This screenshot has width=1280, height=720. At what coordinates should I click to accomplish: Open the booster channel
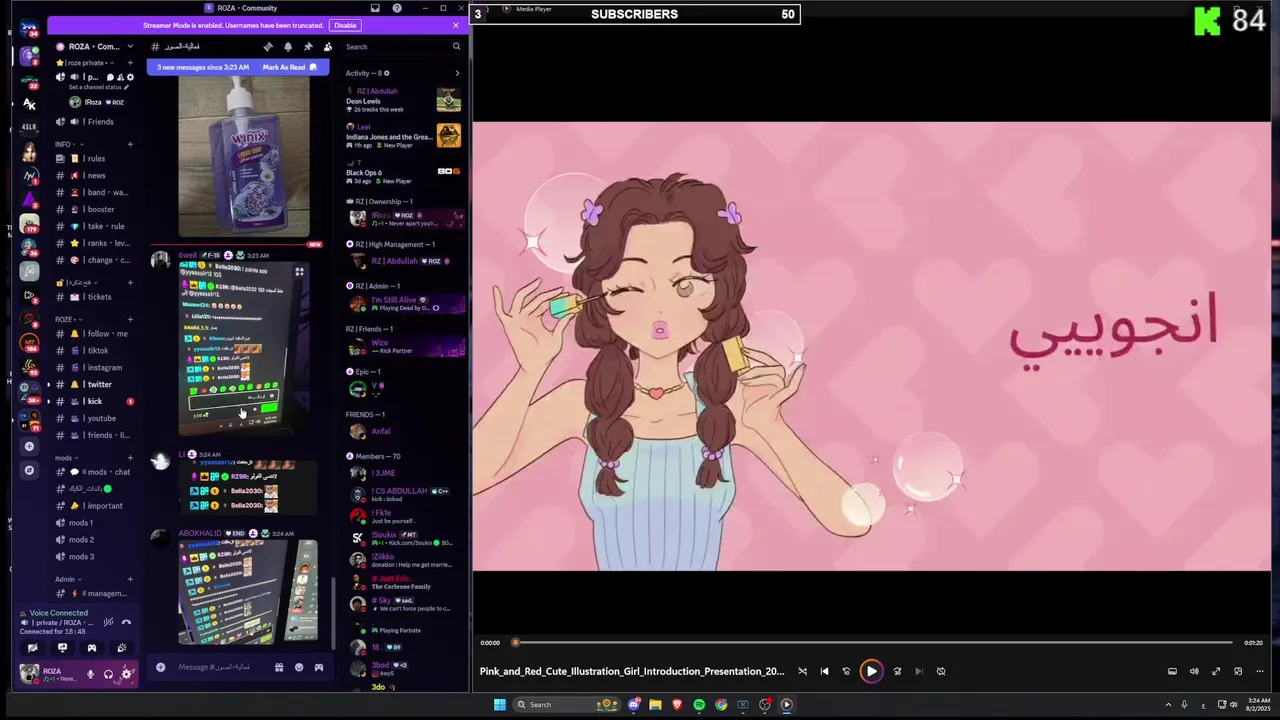coord(94,209)
